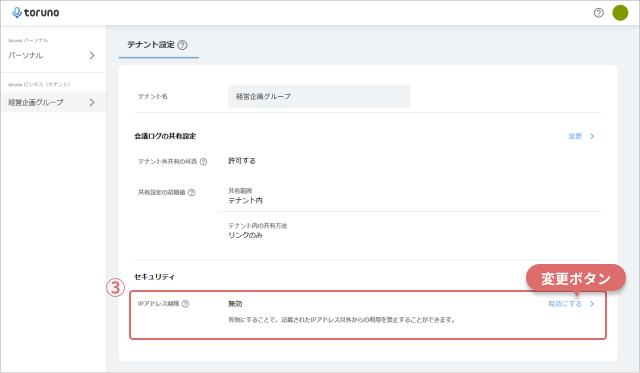The height and width of the screenshot is (373, 640).
Task: Open the green user avatar menu
Action: pyautogui.click(x=620, y=13)
